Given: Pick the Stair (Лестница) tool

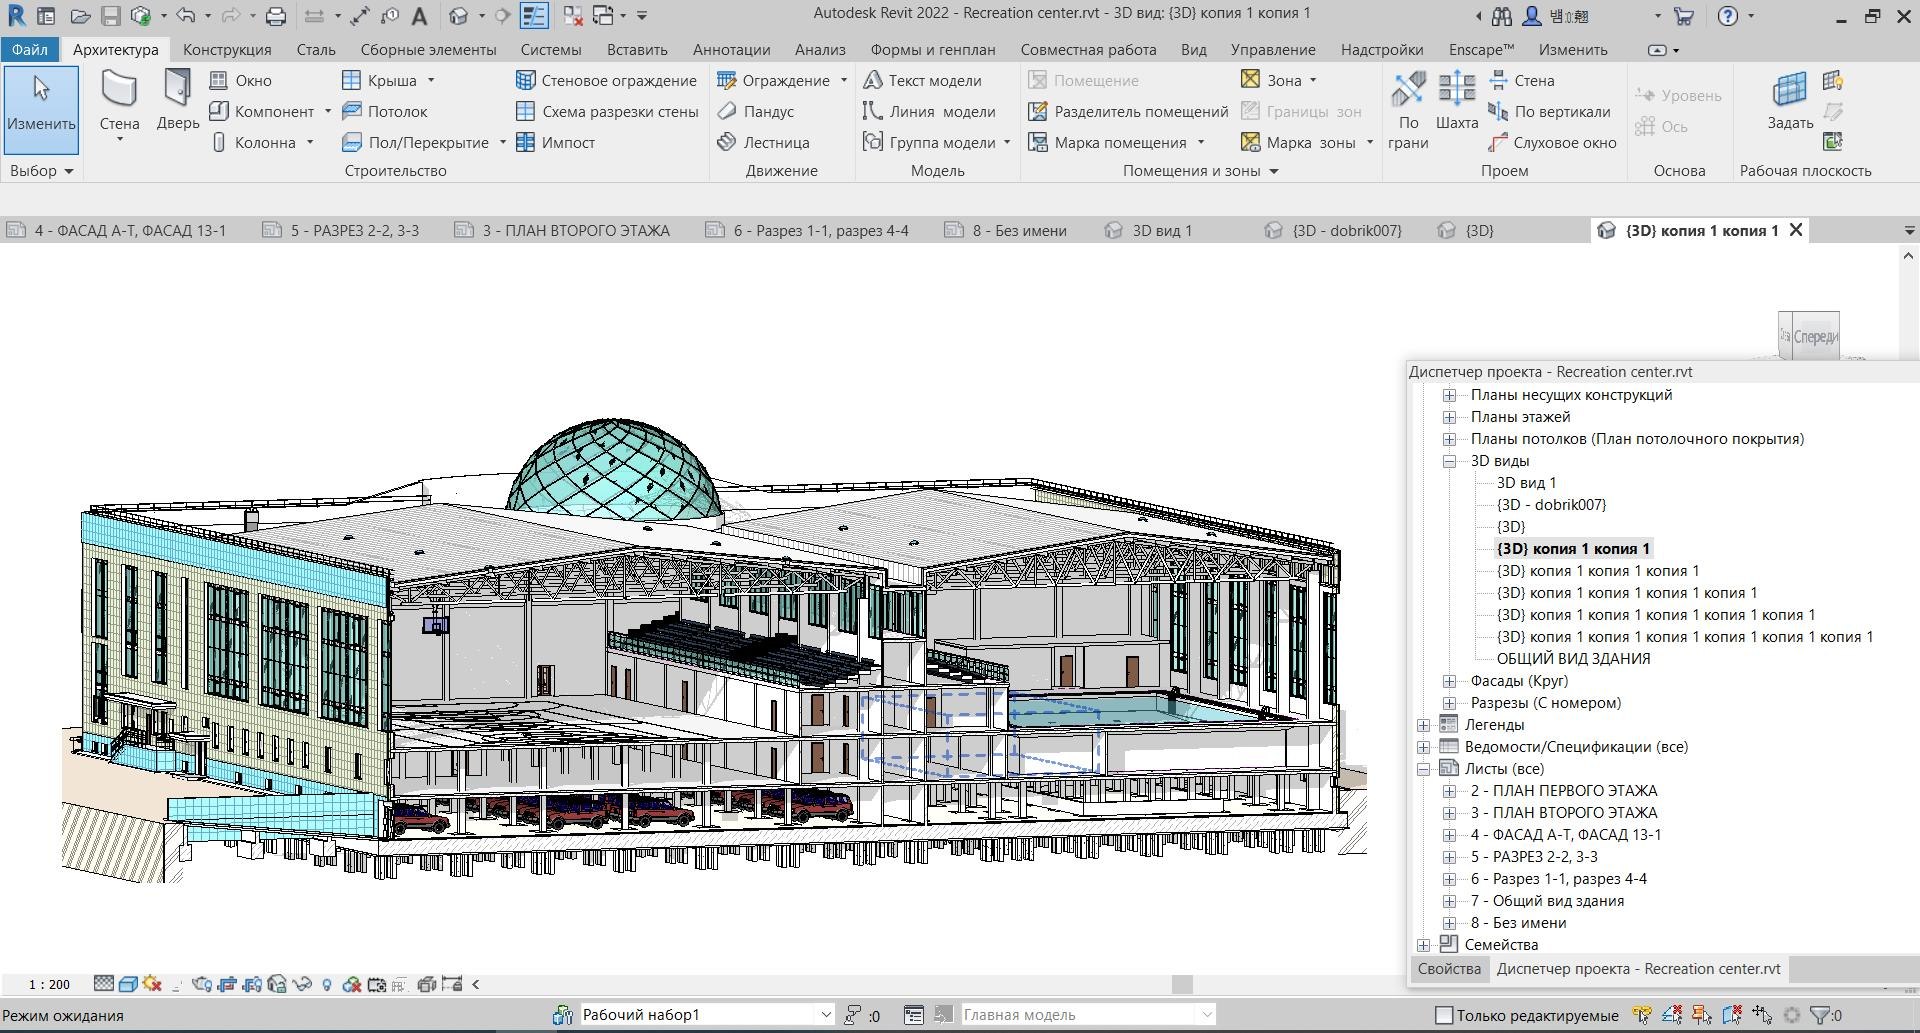Looking at the screenshot, I should (x=763, y=142).
